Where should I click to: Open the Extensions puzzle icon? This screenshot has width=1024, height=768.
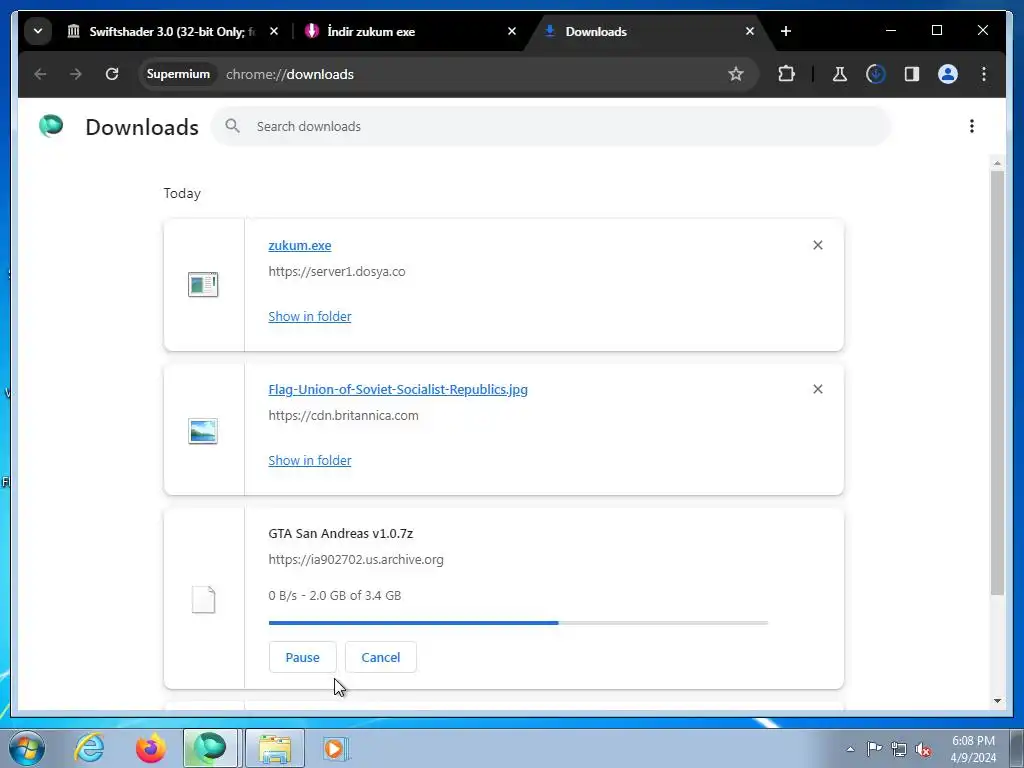[x=786, y=74]
